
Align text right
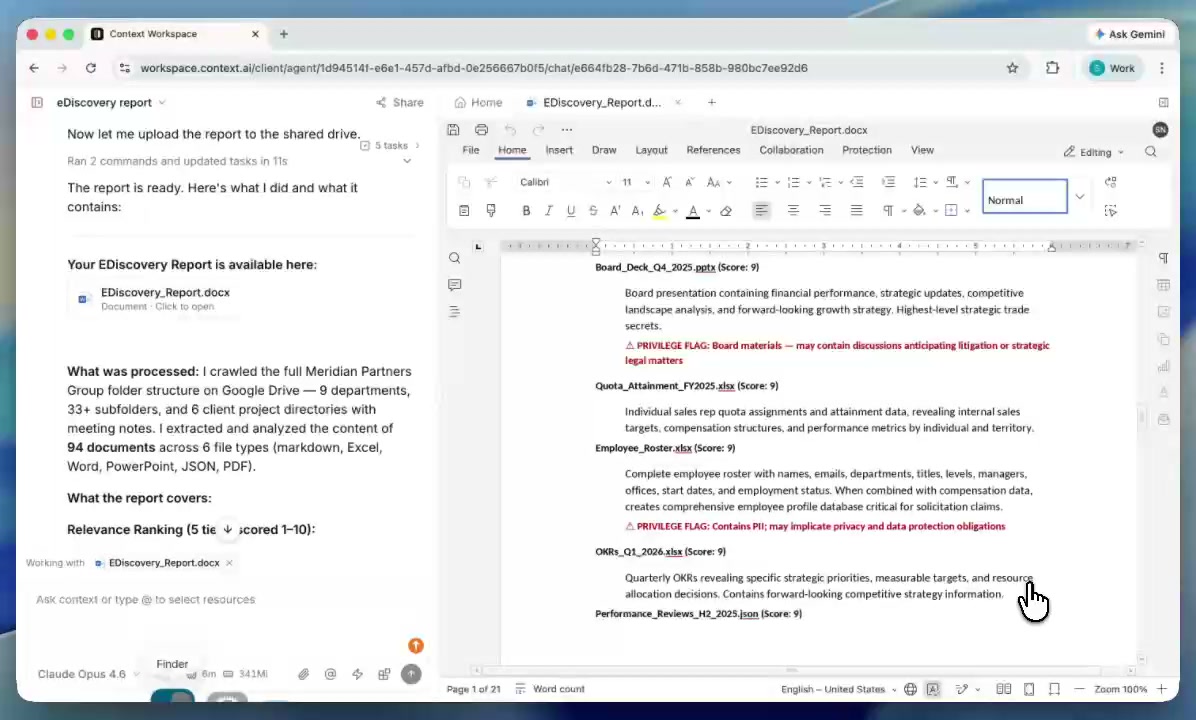pyautogui.click(x=825, y=211)
